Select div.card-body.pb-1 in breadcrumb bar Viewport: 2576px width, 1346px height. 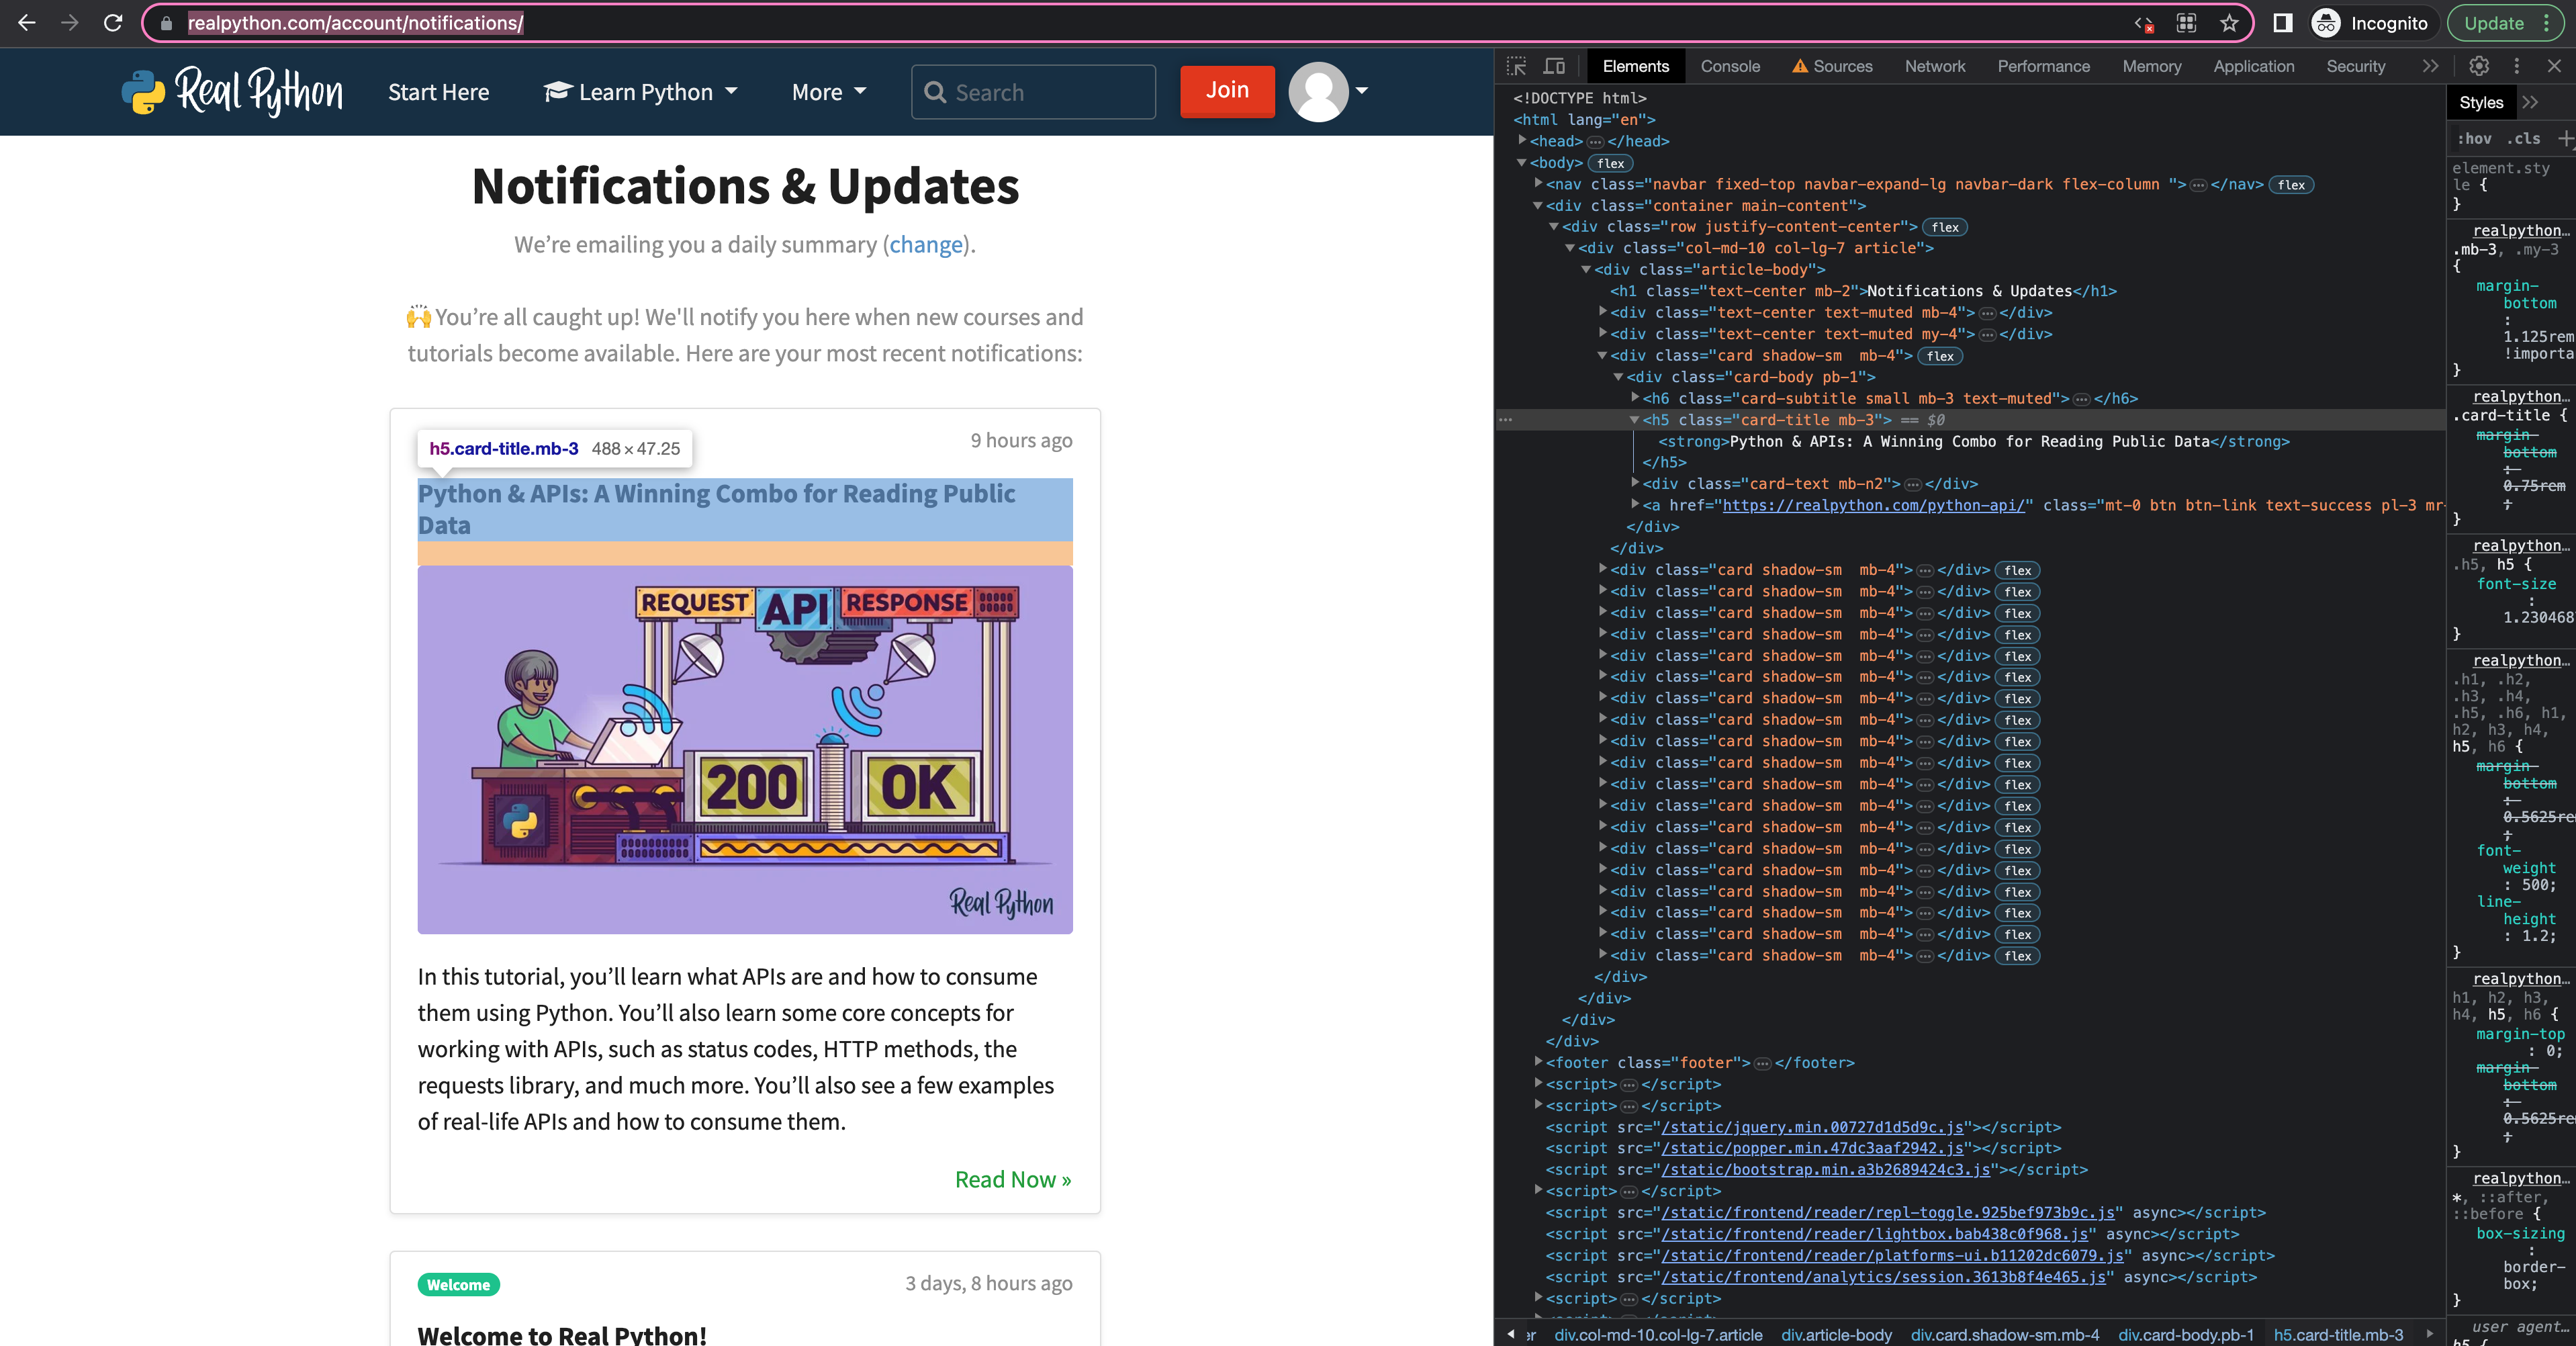2186,1335
